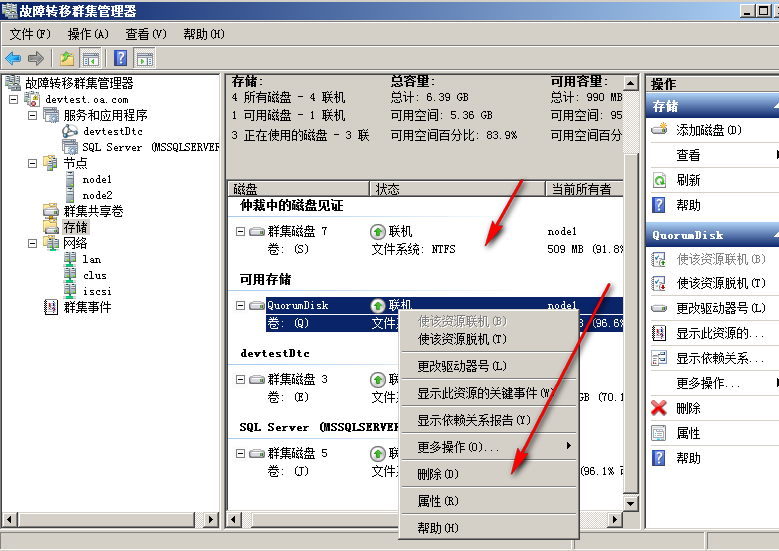The height and width of the screenshot is (551, 779).
Task: Collapse 节点 tree node
Action: tap(33, 163)
